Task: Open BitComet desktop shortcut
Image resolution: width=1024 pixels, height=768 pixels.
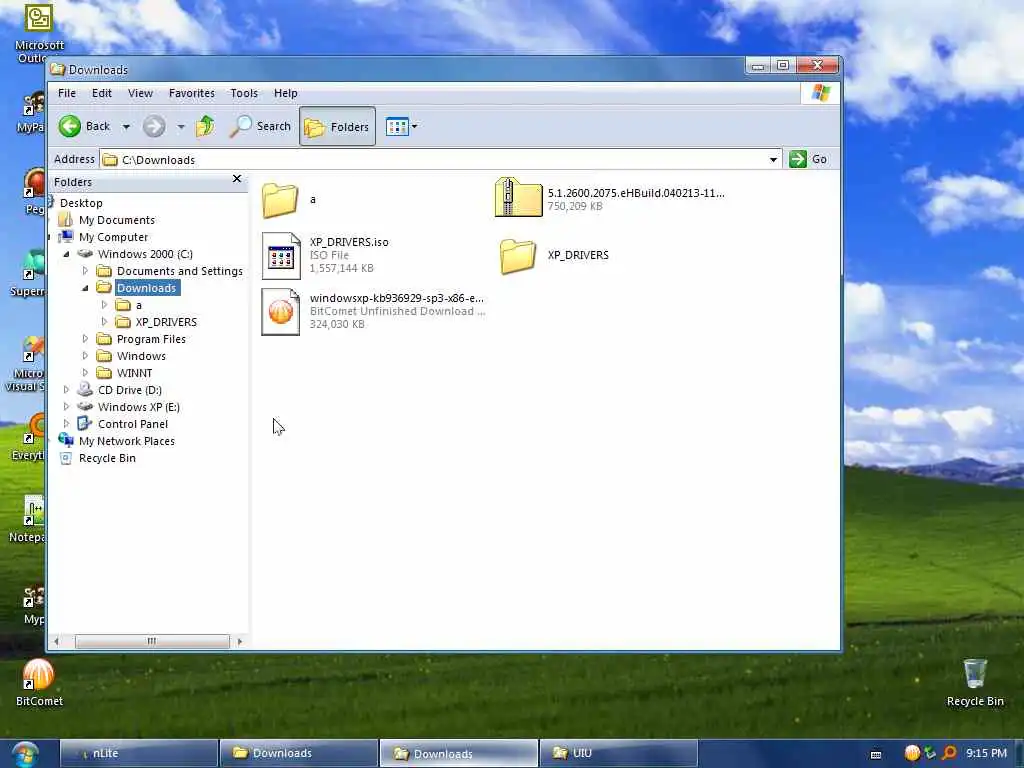Action: pyautogui.click(x=39, y=682)
